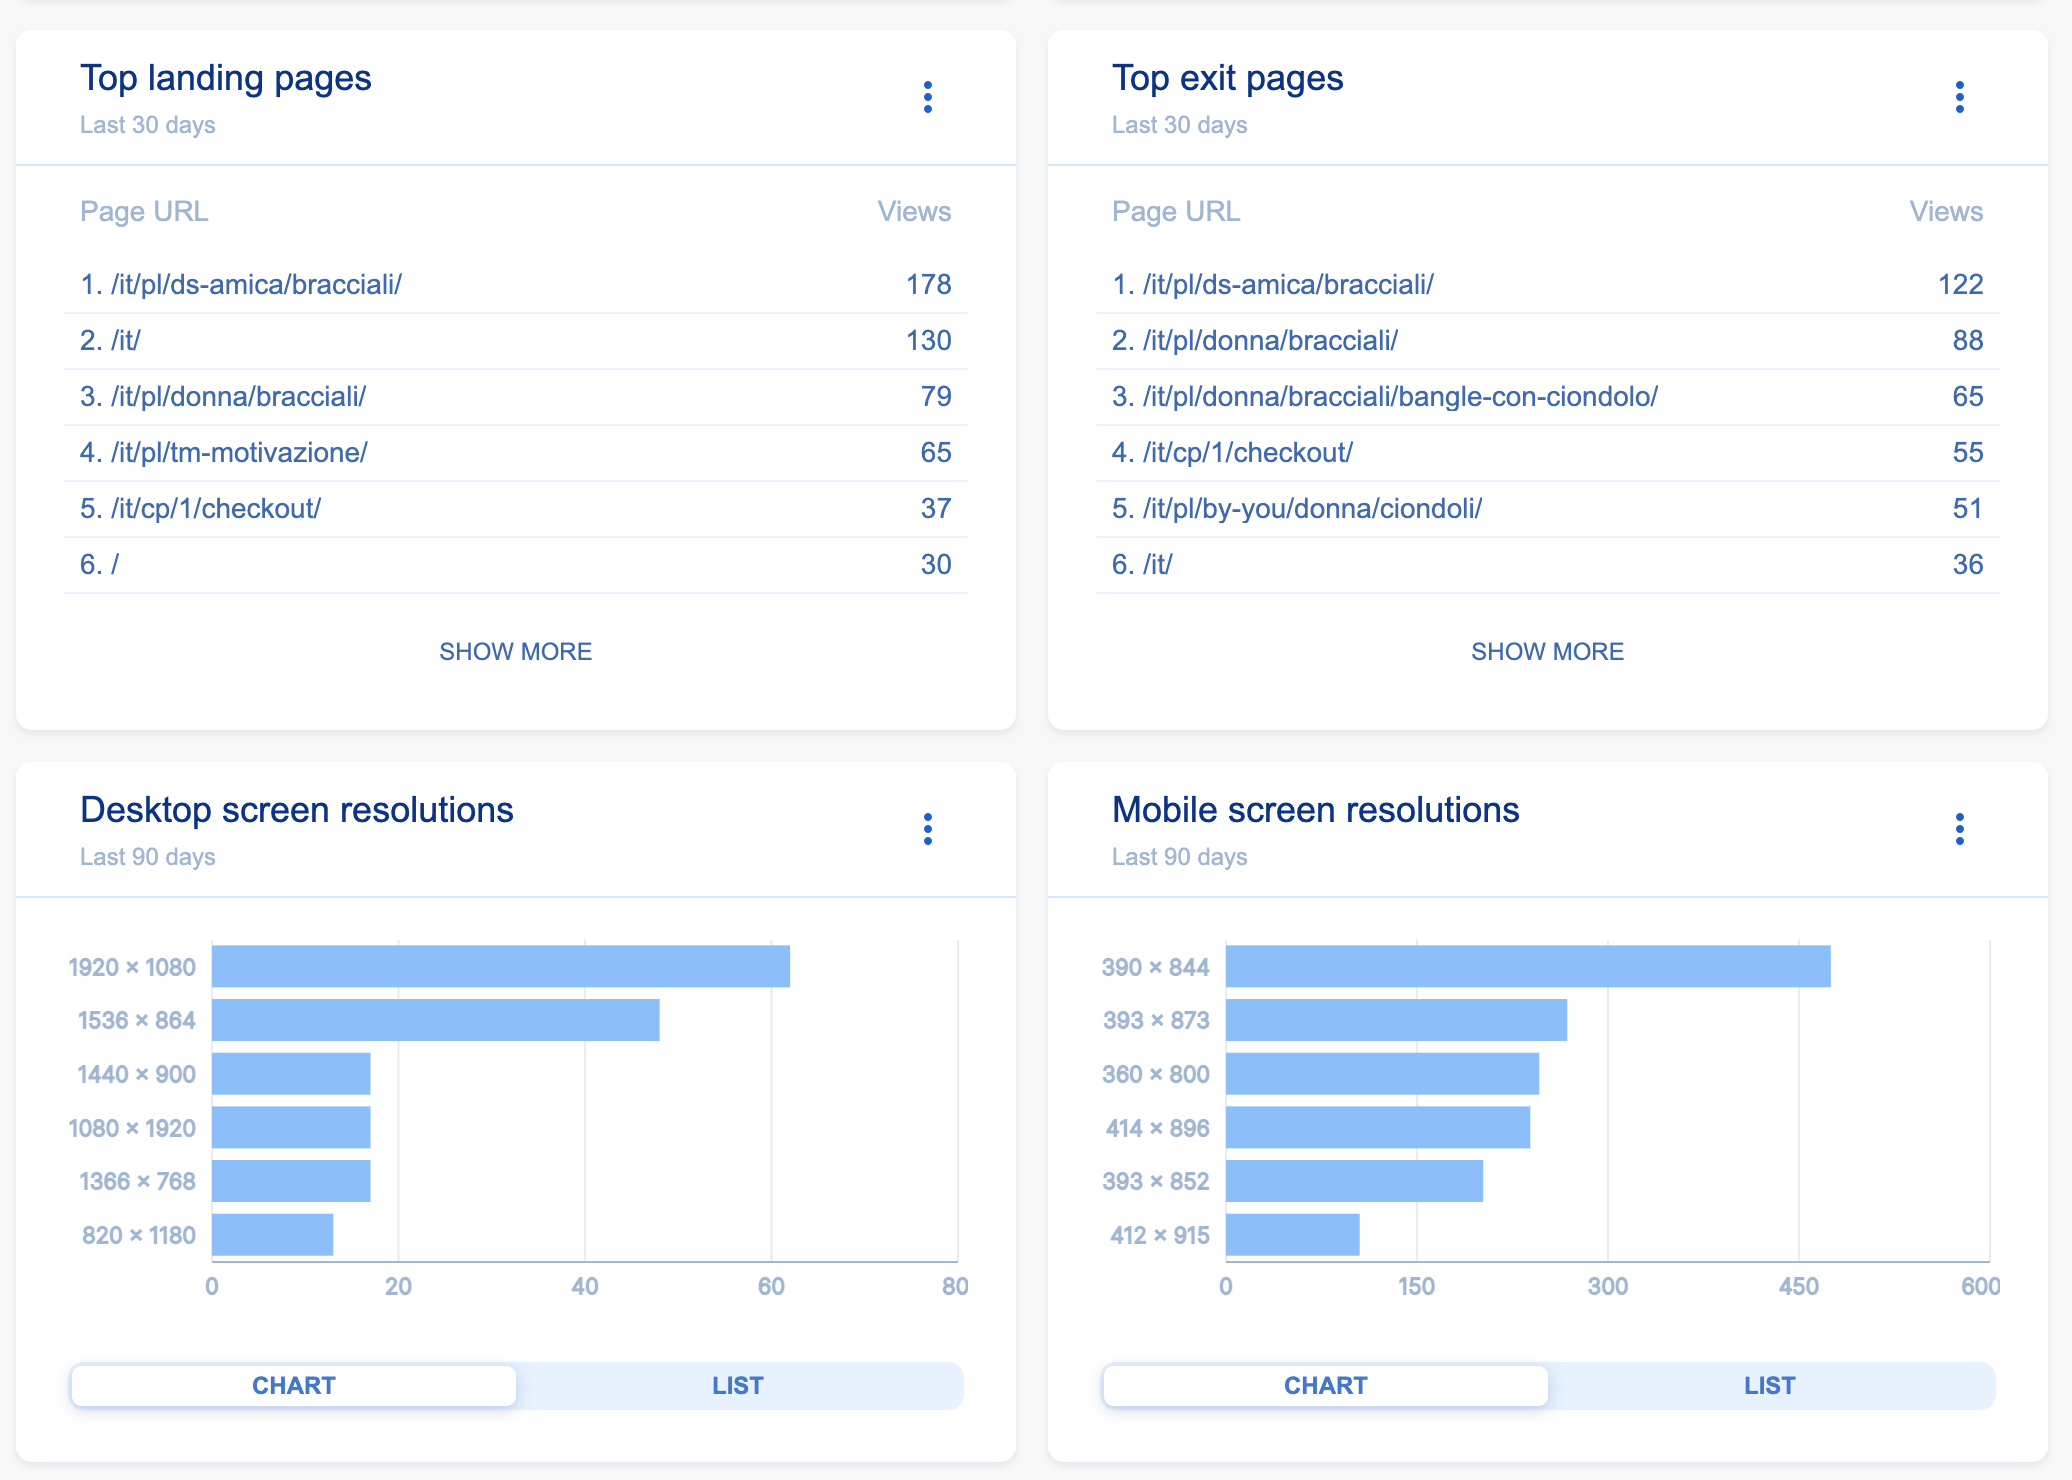Open Top landing pages options menu

coord(928,97)
